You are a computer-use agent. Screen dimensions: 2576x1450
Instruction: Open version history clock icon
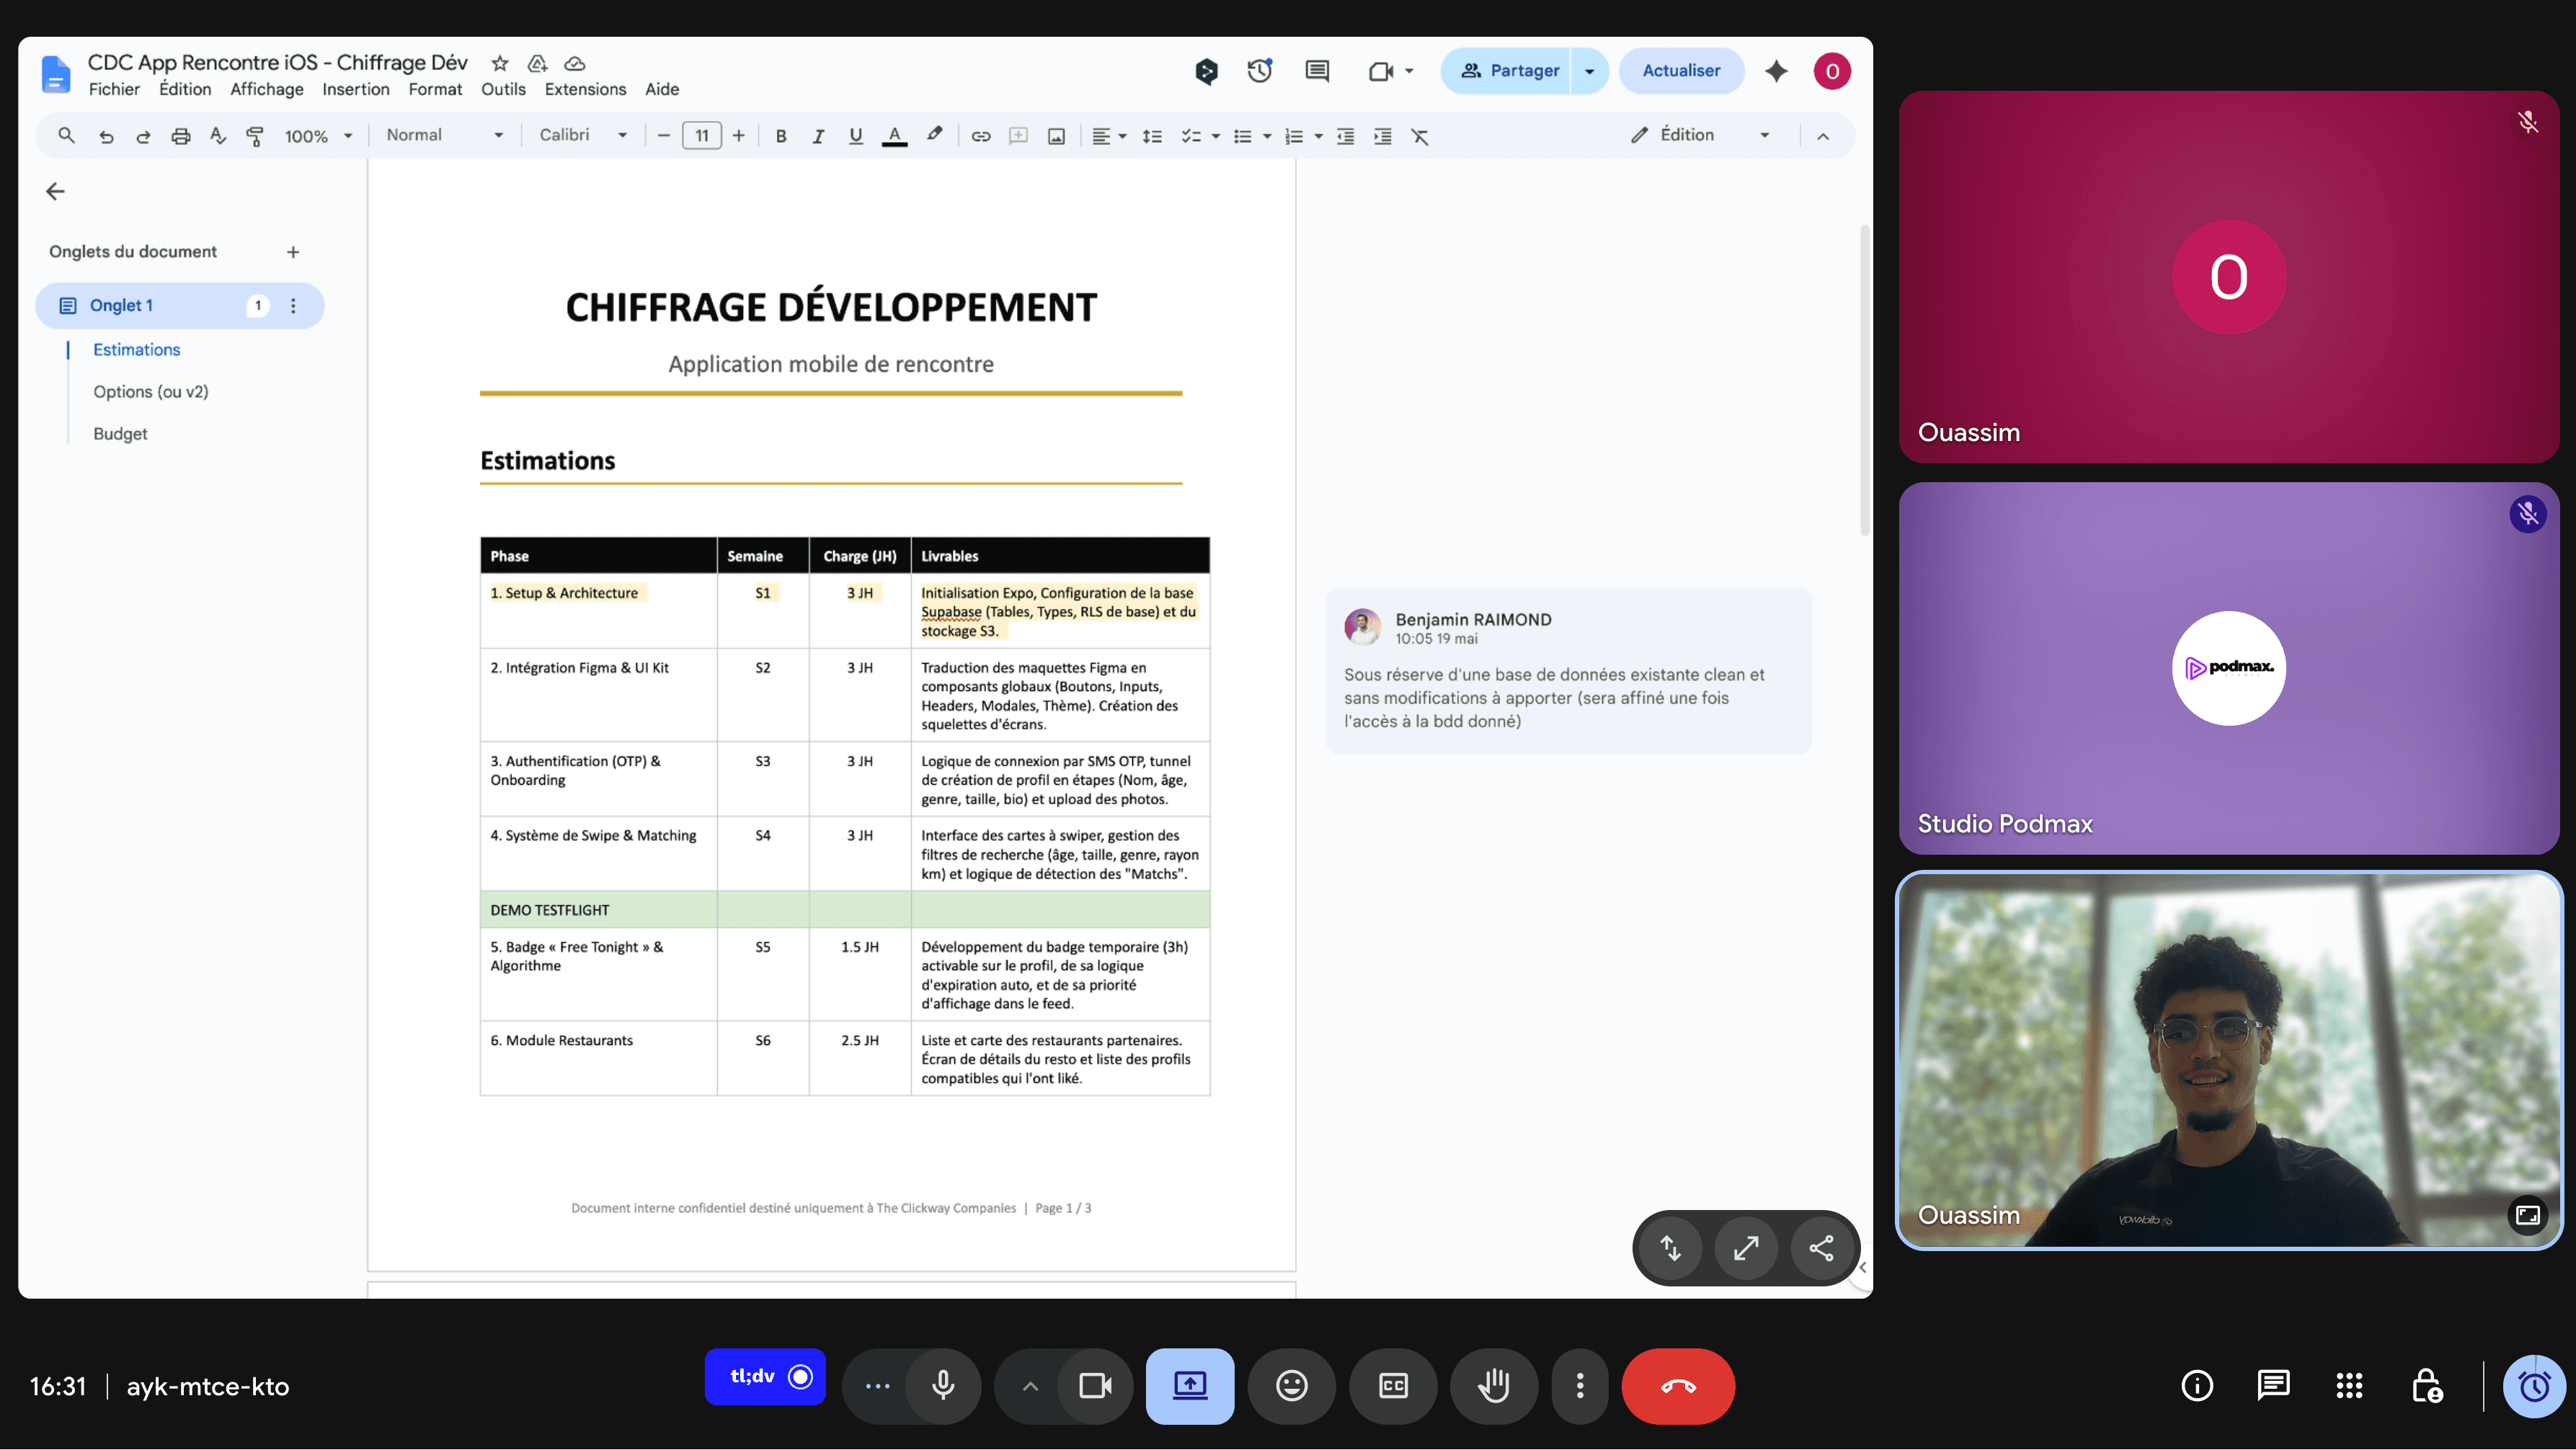pos(1259,71)
